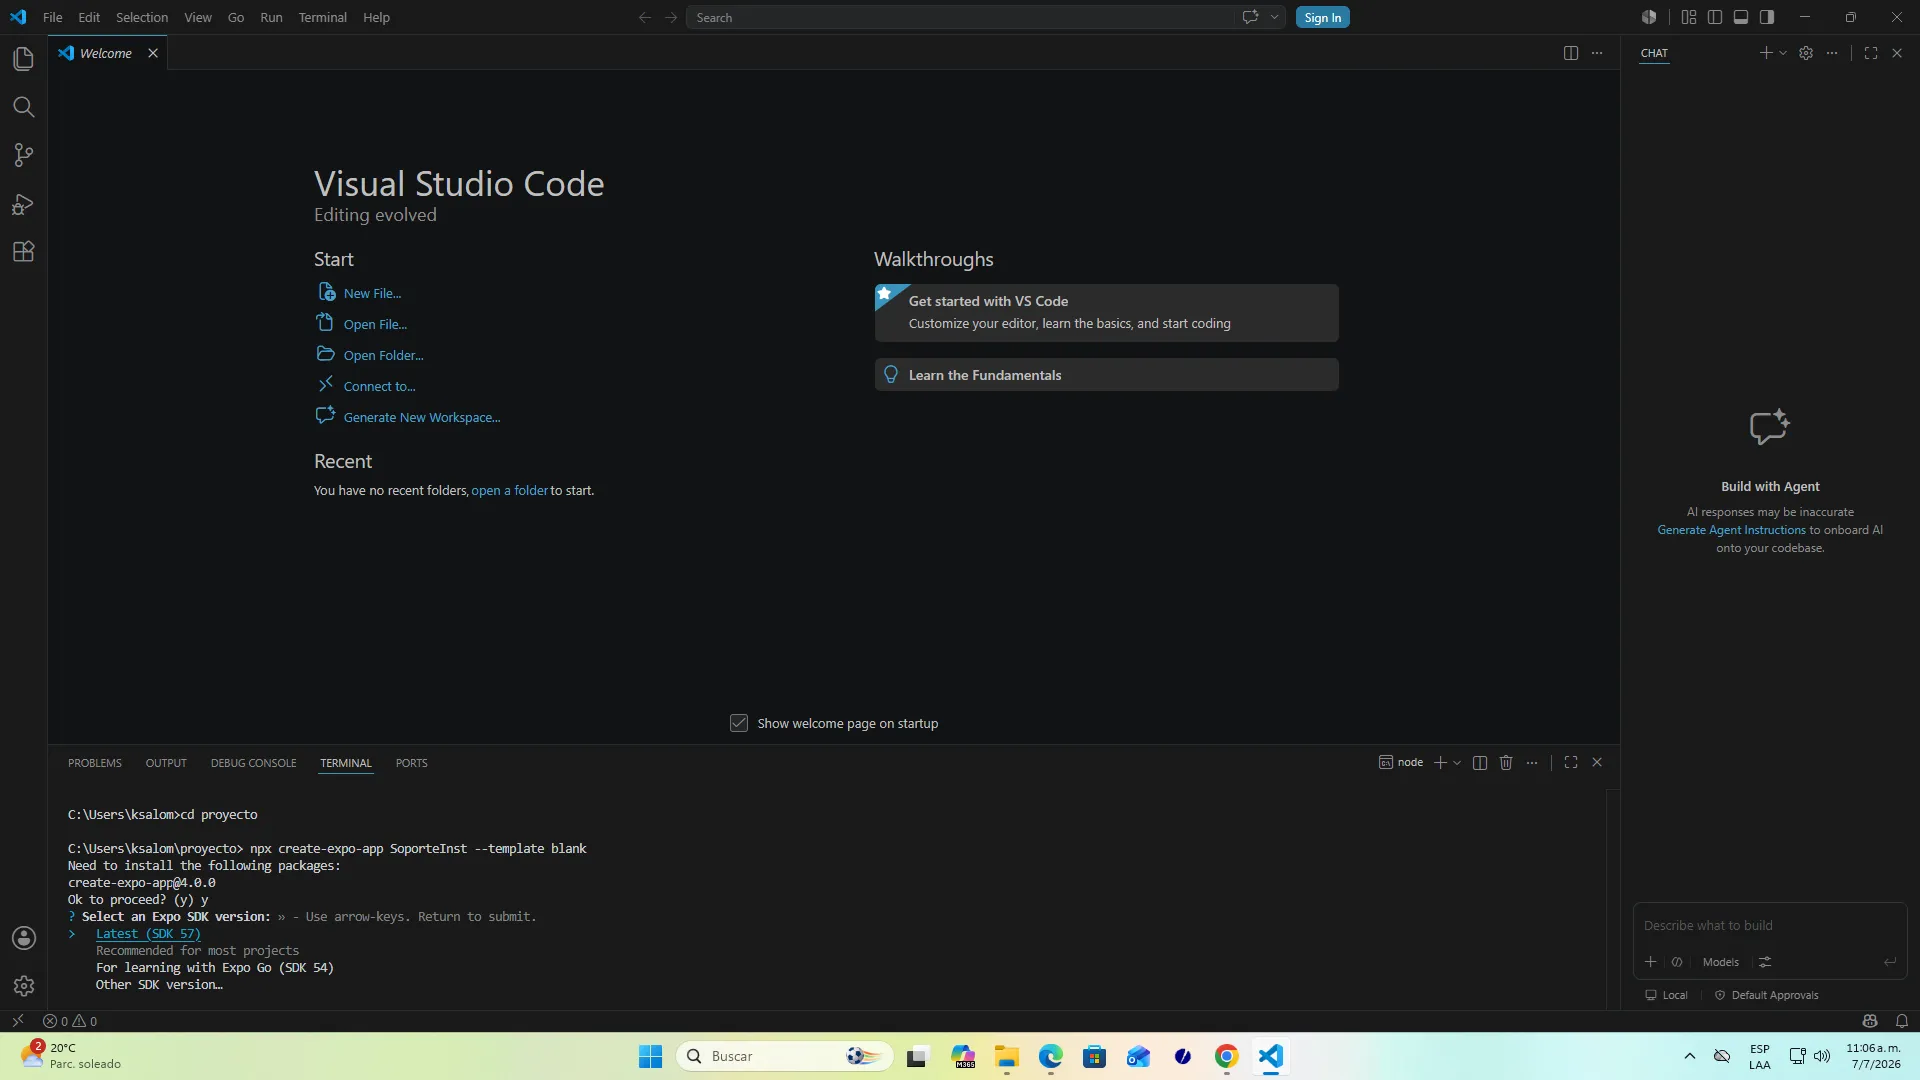Open the weather widget on taskbar
Viewport: 1920px width, 1080px height.
tap(72, 1056)
